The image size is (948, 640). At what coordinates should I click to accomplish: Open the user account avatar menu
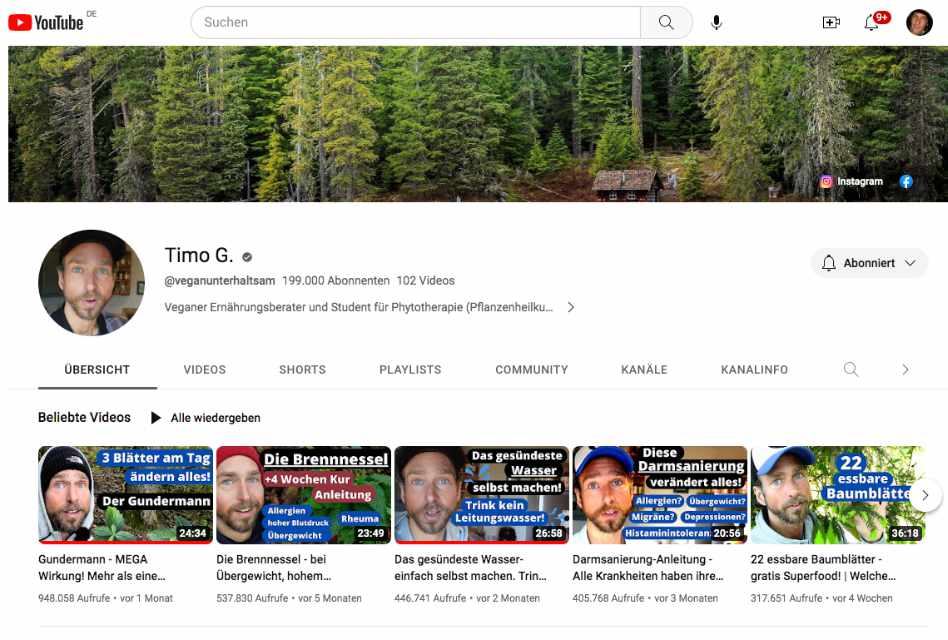click(x=919, y=22)
